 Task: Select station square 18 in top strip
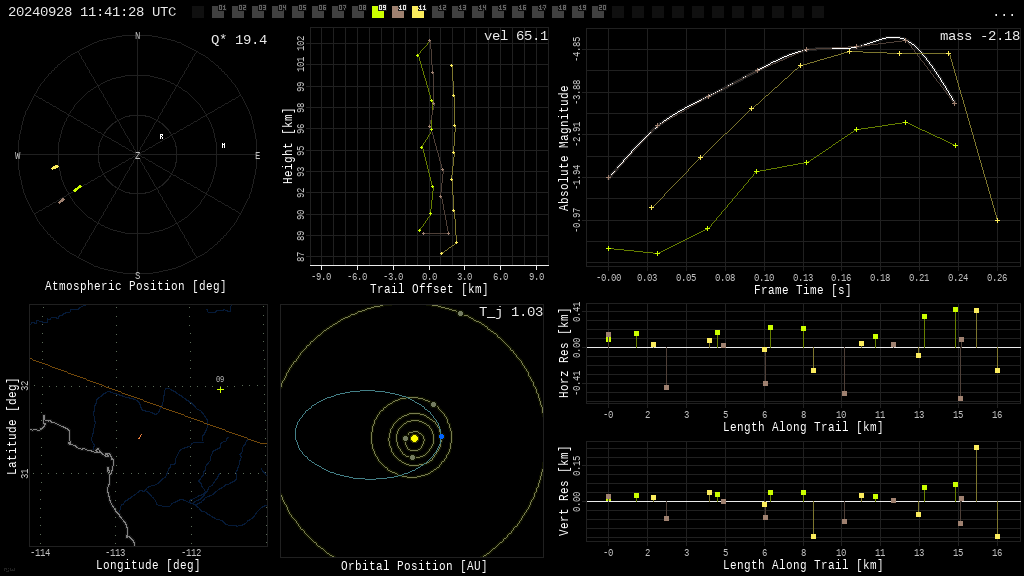557,12
